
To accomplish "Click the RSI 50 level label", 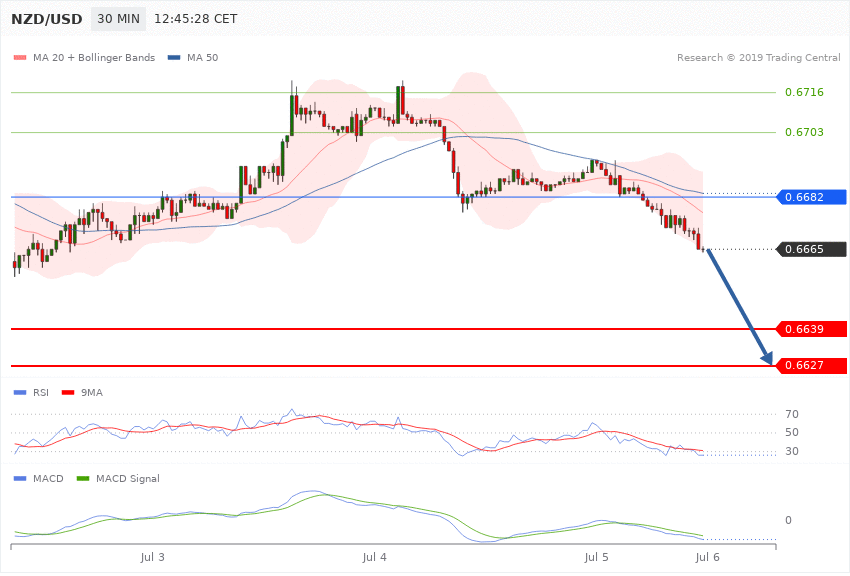I will 791,432.
